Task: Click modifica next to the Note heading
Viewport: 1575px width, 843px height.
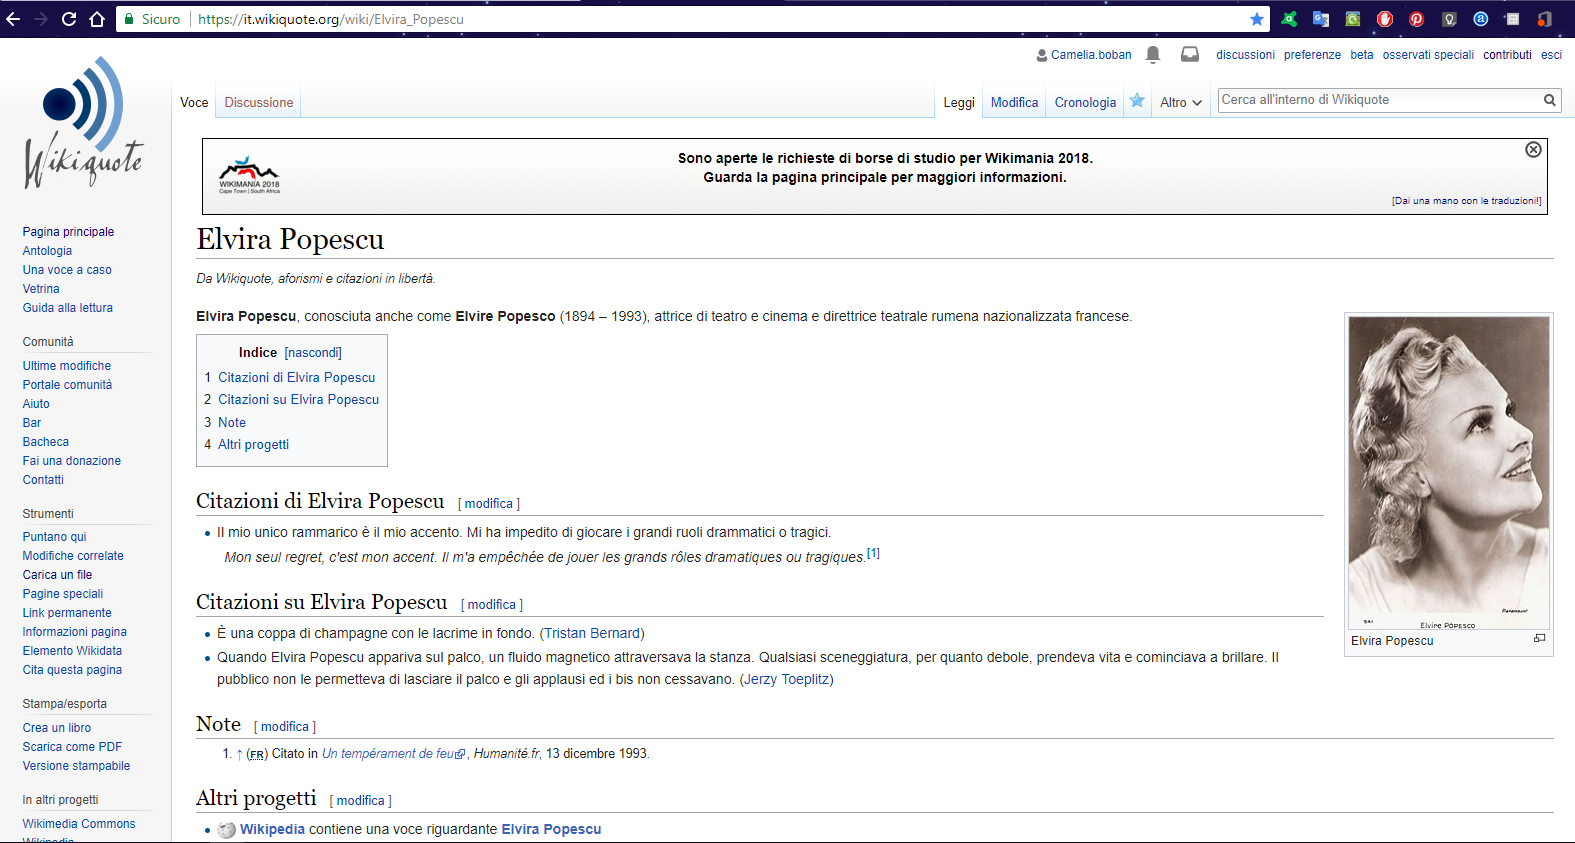Action: pyautogui.click(x=285, y=727)
